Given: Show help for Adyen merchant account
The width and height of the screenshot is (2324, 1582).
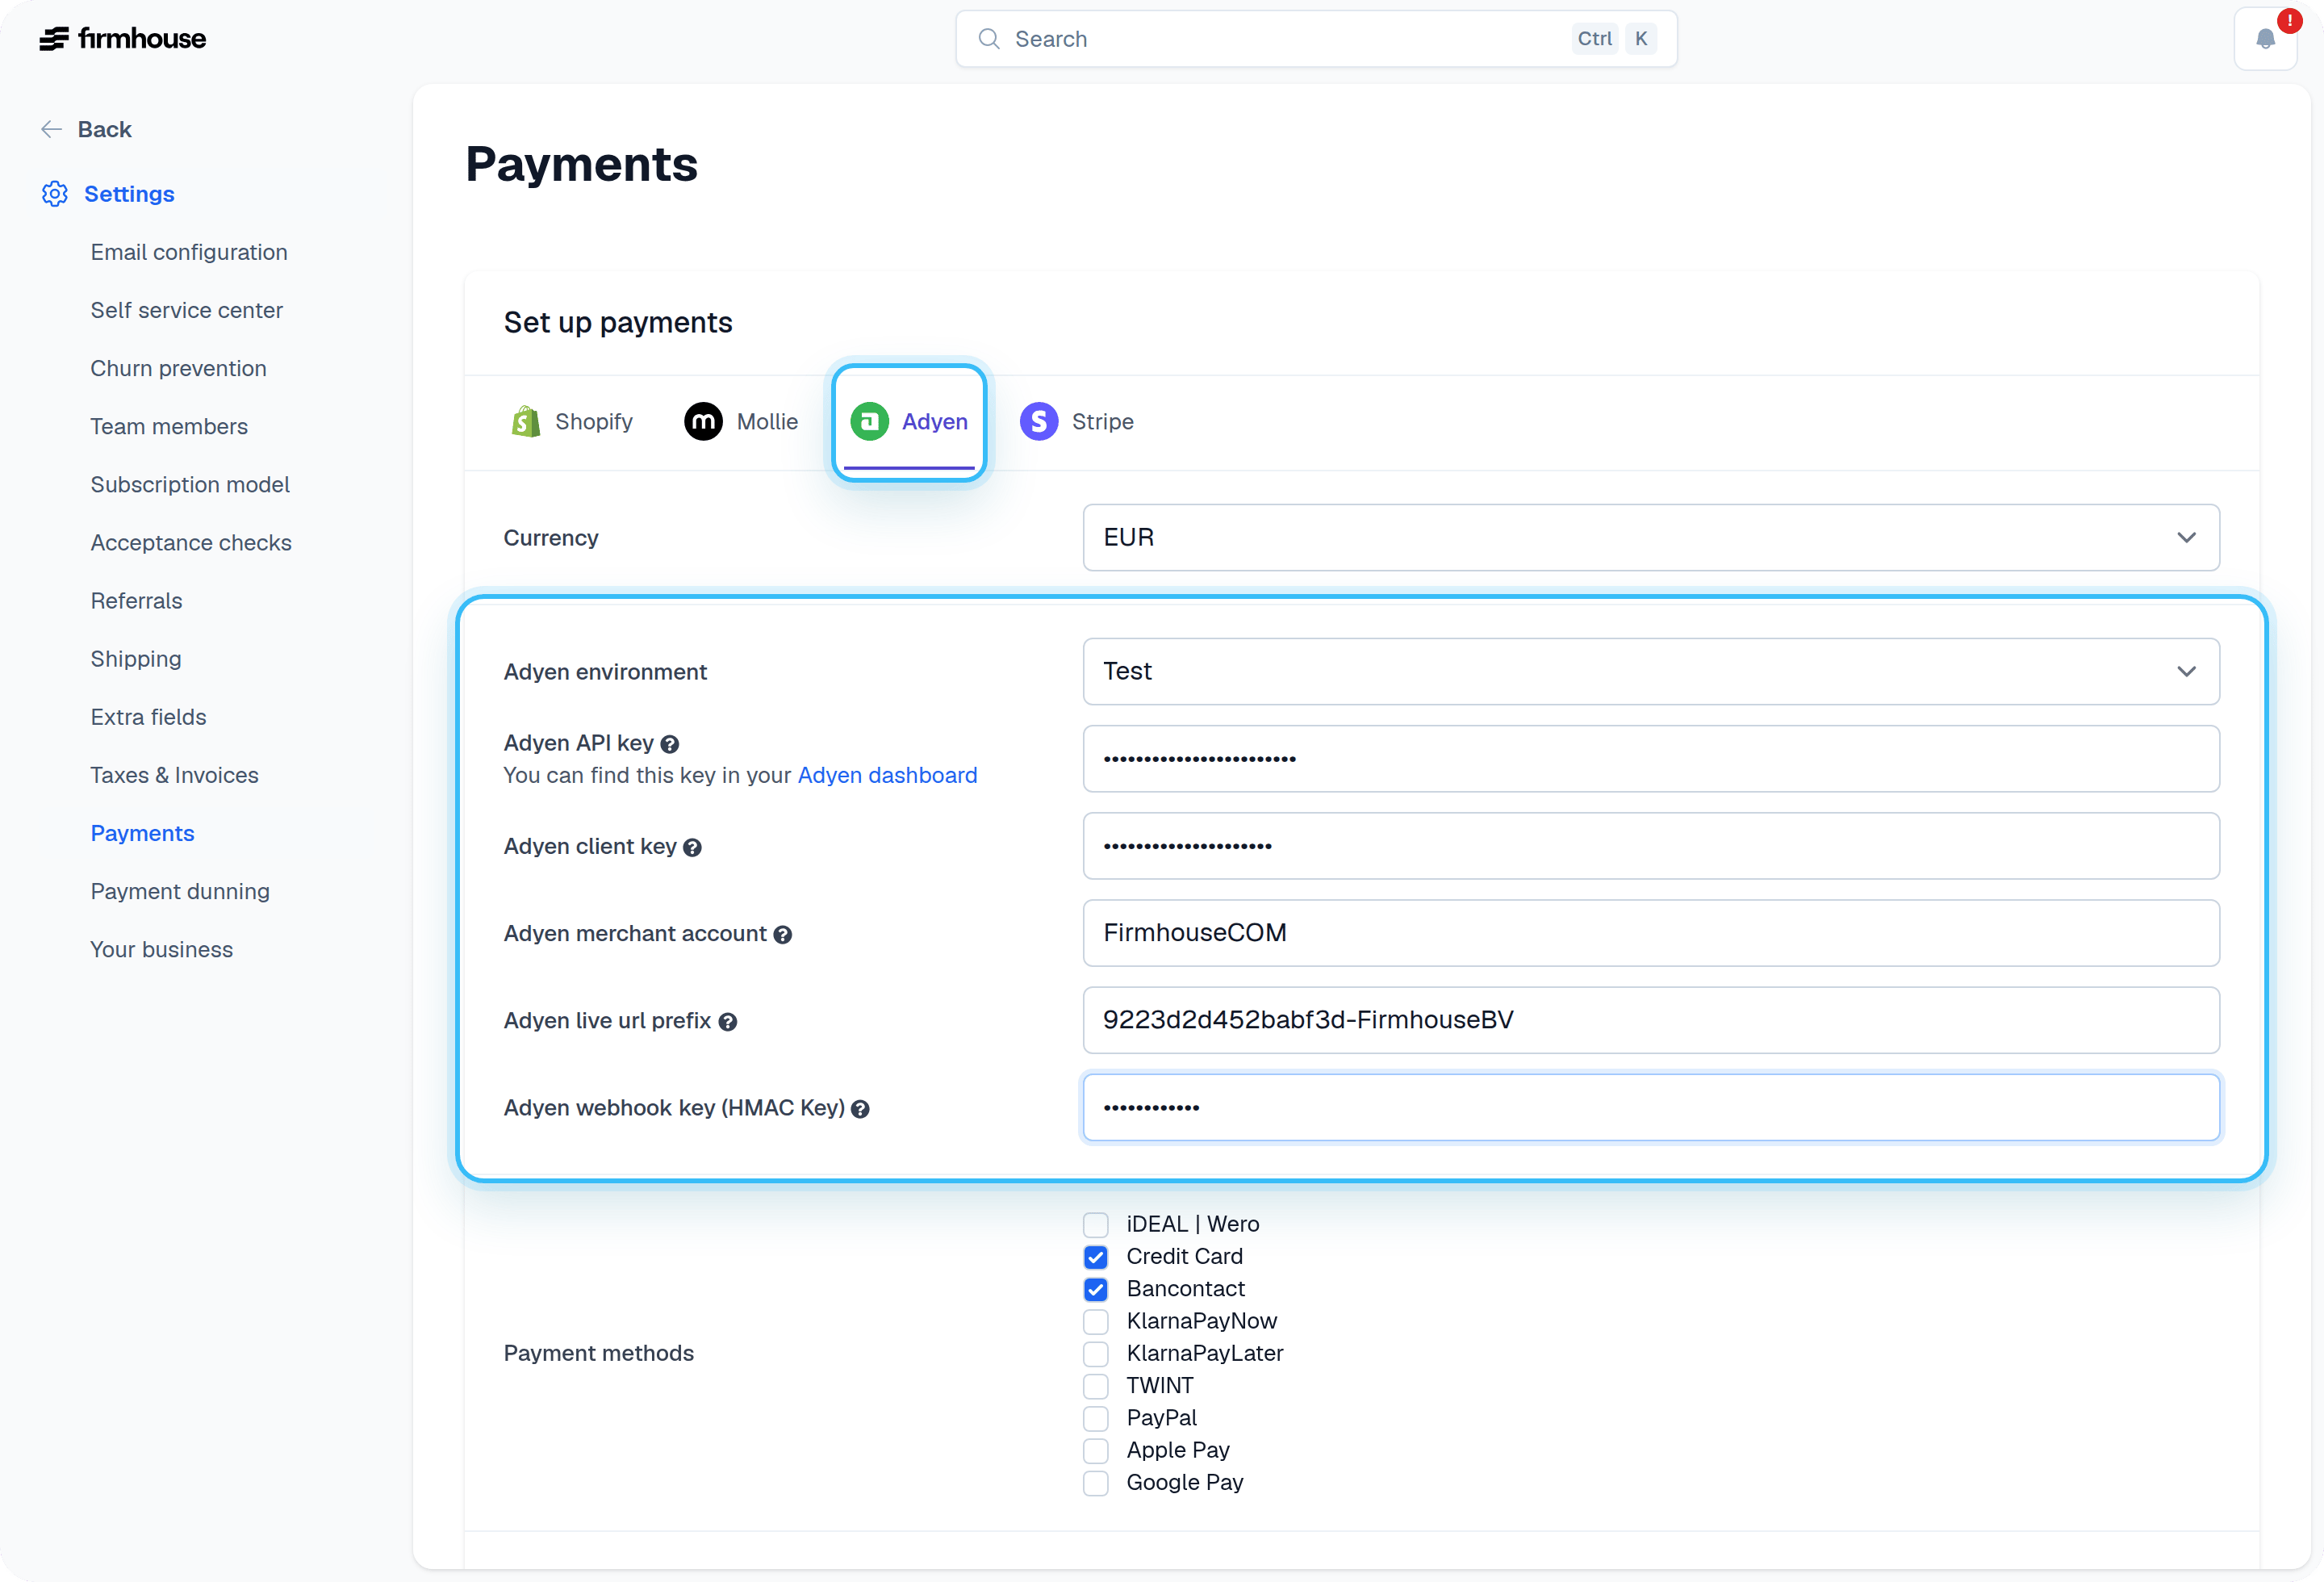Looking at the screenshot, I should pos(783,935).
